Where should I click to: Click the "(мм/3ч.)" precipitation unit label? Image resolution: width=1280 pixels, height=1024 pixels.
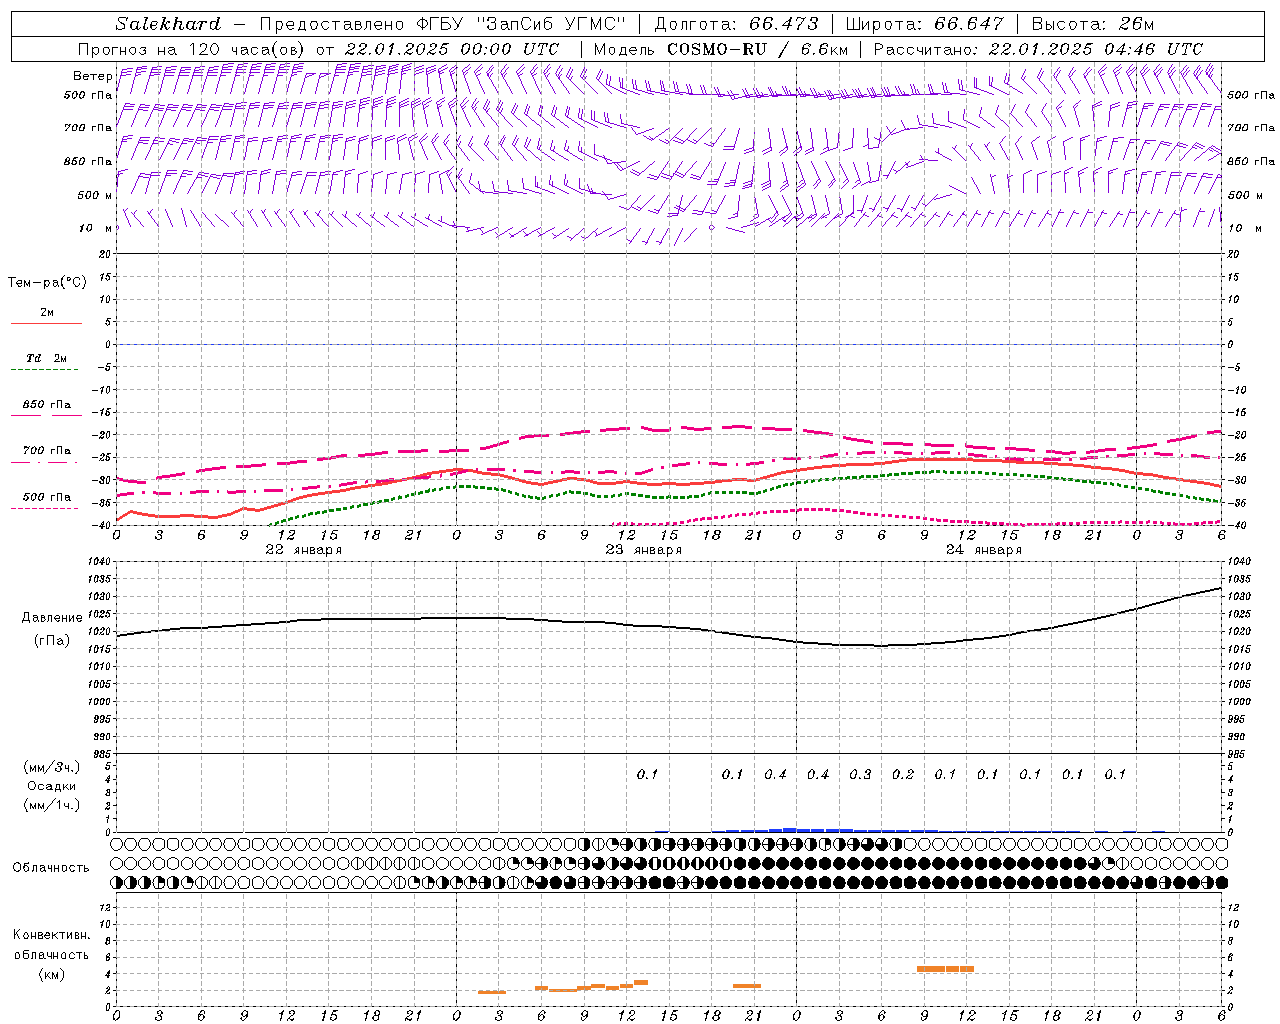click(51, 767)
